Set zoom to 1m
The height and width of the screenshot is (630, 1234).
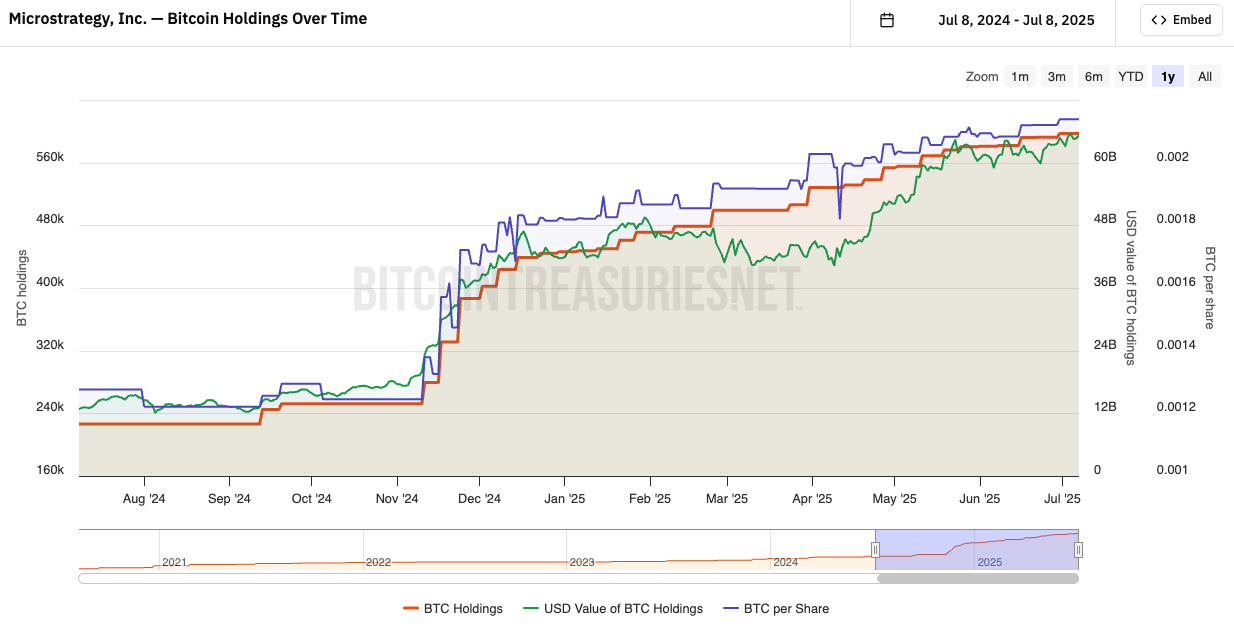click(x=1019, y=77)
